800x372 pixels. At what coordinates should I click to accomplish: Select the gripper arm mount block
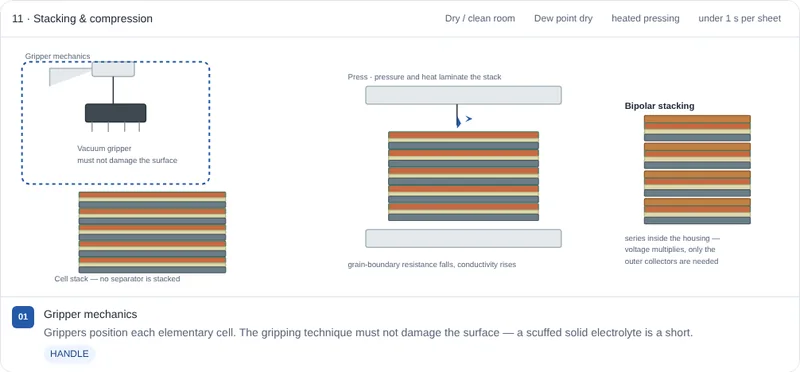pos(113,69)
